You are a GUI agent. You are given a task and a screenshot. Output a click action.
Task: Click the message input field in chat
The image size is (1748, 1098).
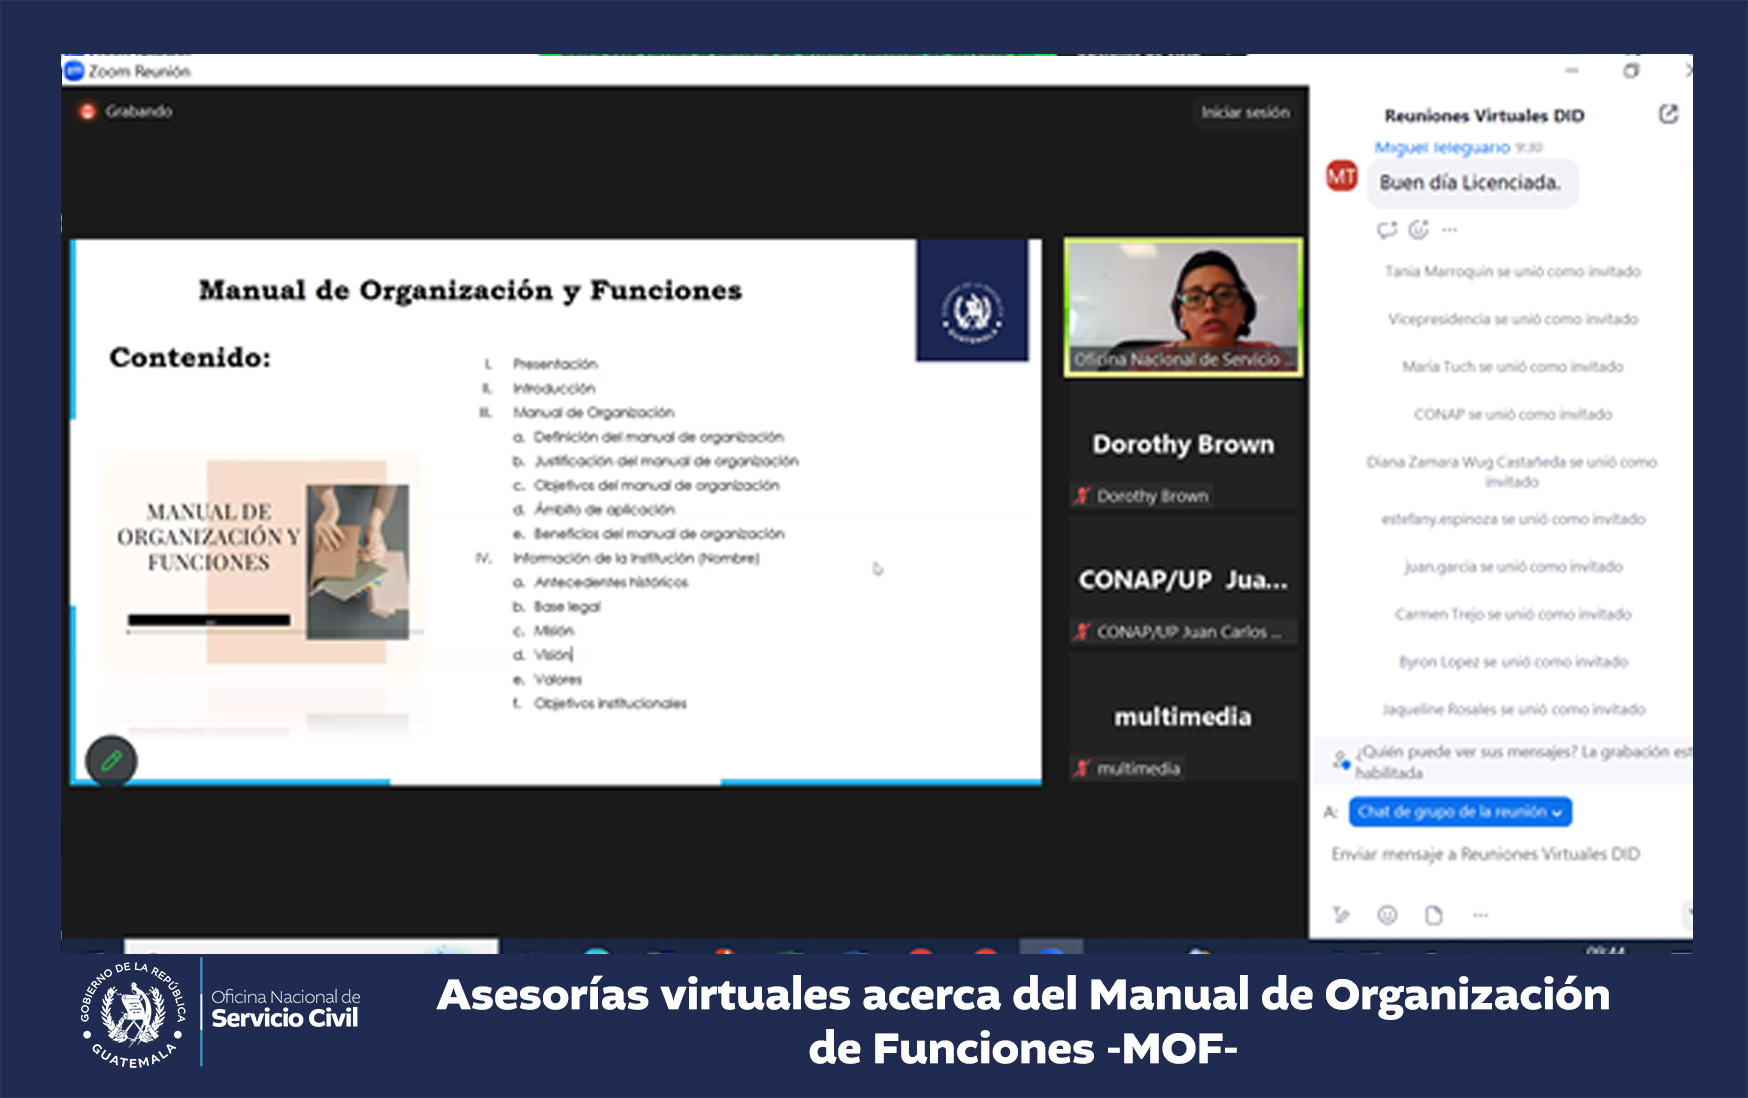(1485, 854)
